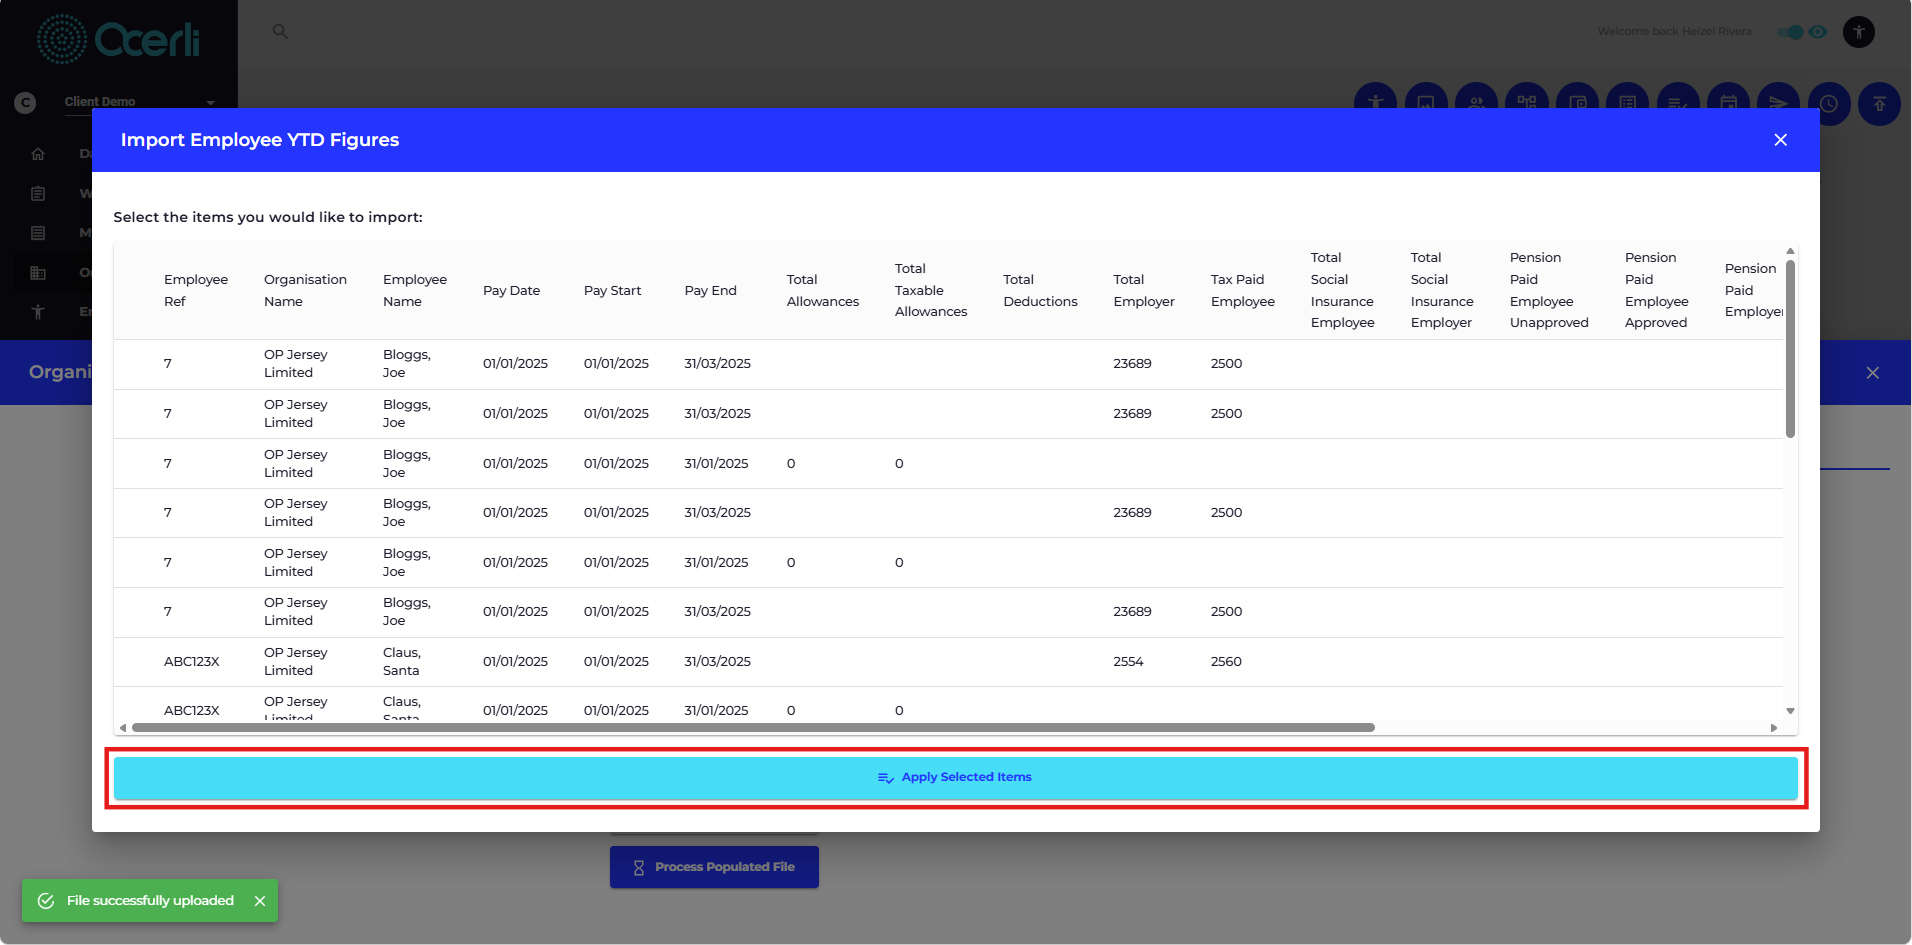Click the eye visibility icon near the welcome text
Viewport: 1912px width, 945px height.
[1819, 32]
